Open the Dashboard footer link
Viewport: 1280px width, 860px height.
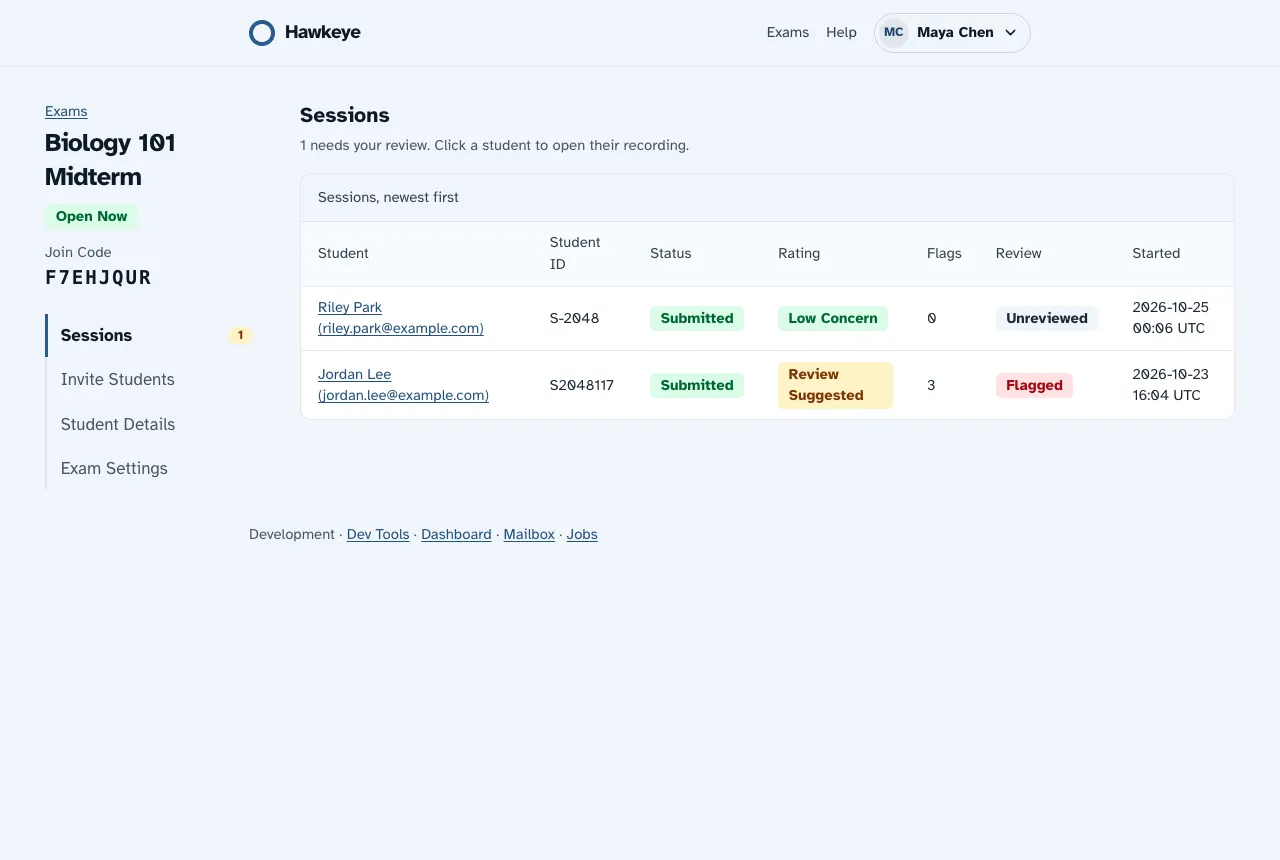pyautogui.click(x=456, y=534)
